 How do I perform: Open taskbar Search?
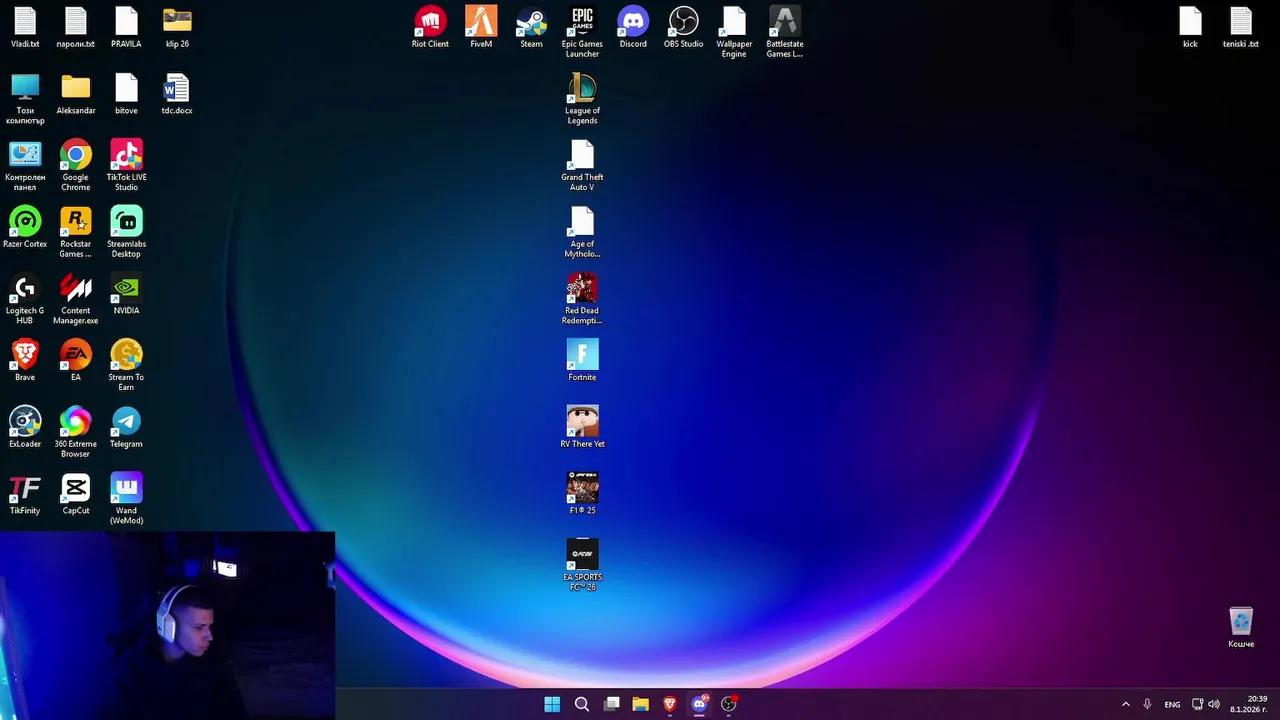coord(582,704)
